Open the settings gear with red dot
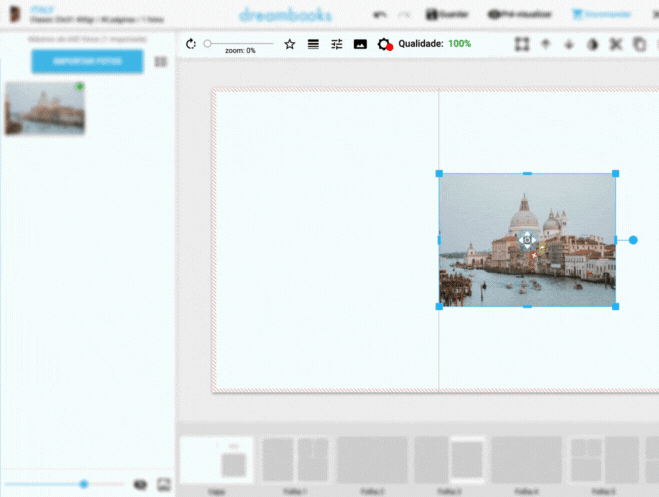Screen dimensions: 659x497 [384, 45]
